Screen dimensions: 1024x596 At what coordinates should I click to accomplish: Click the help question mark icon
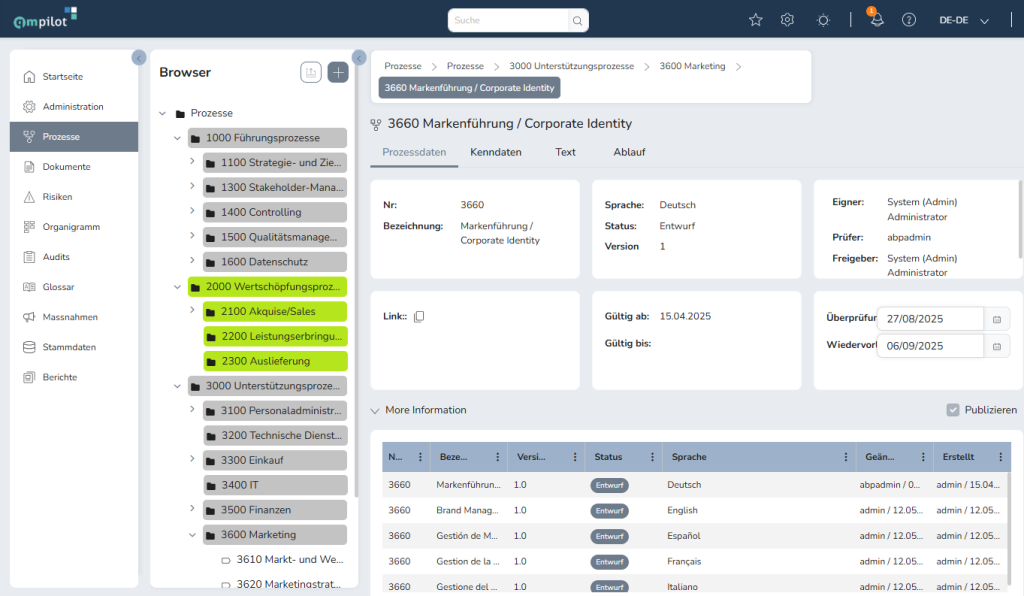908,20
